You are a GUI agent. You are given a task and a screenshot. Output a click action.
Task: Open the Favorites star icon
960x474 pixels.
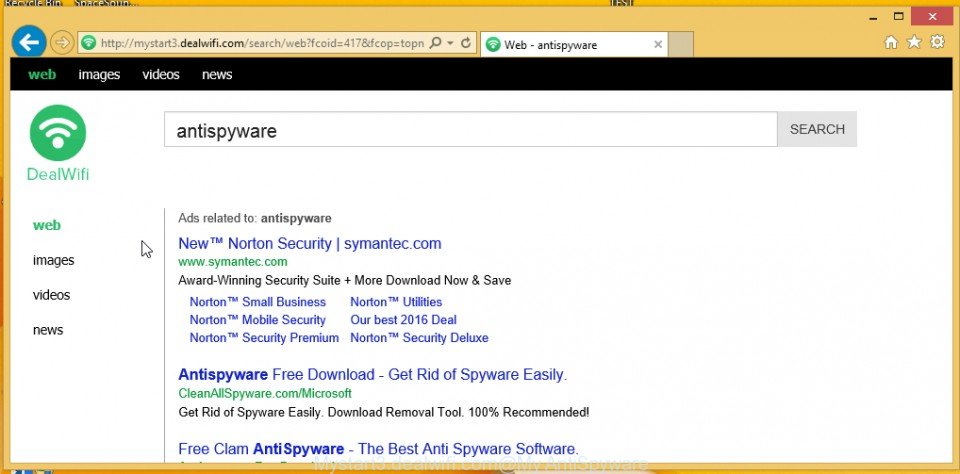[x=914, y=42]
